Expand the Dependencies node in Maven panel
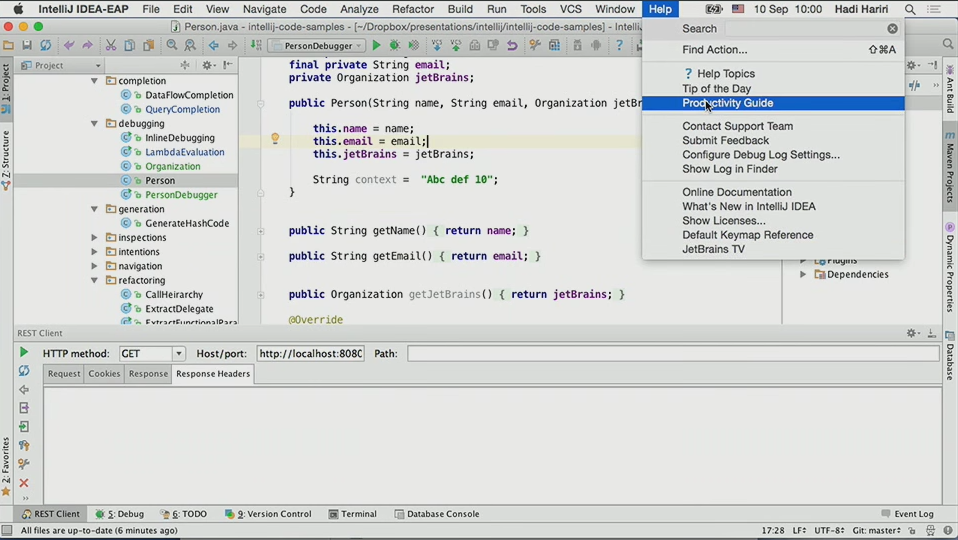Image resolution: width=958 pixels, height=540 pixels. pos(803,274)
